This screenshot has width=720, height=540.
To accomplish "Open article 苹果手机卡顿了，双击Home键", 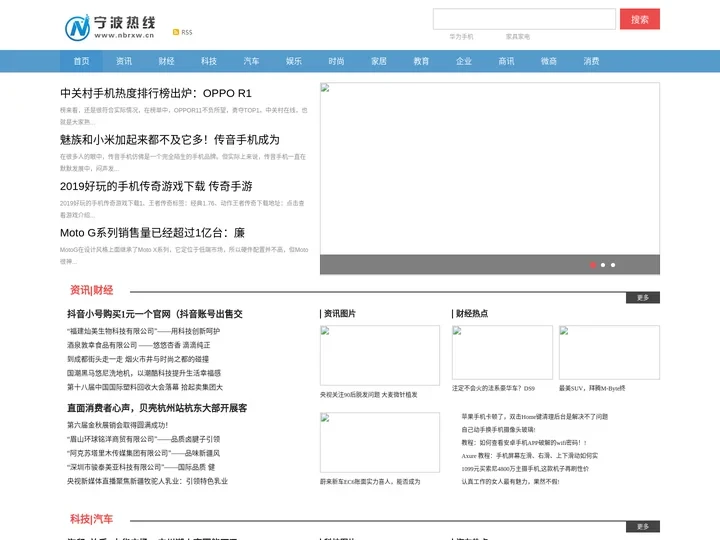I will click(x=534, y=416).
